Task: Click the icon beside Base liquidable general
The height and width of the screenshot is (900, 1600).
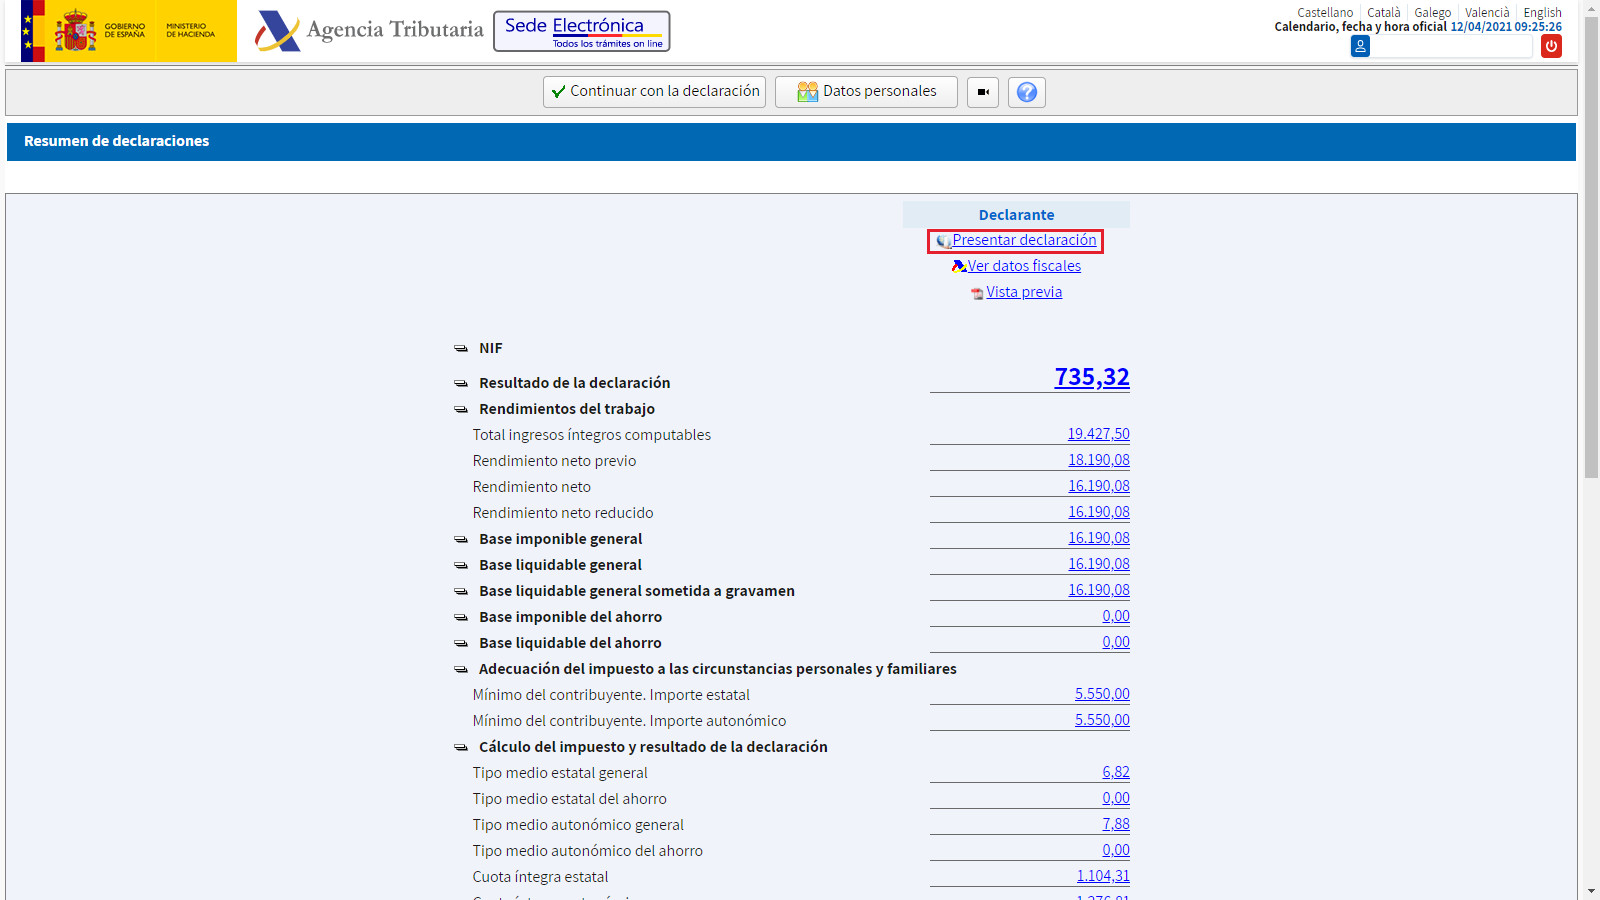Action: coord(461,566)
